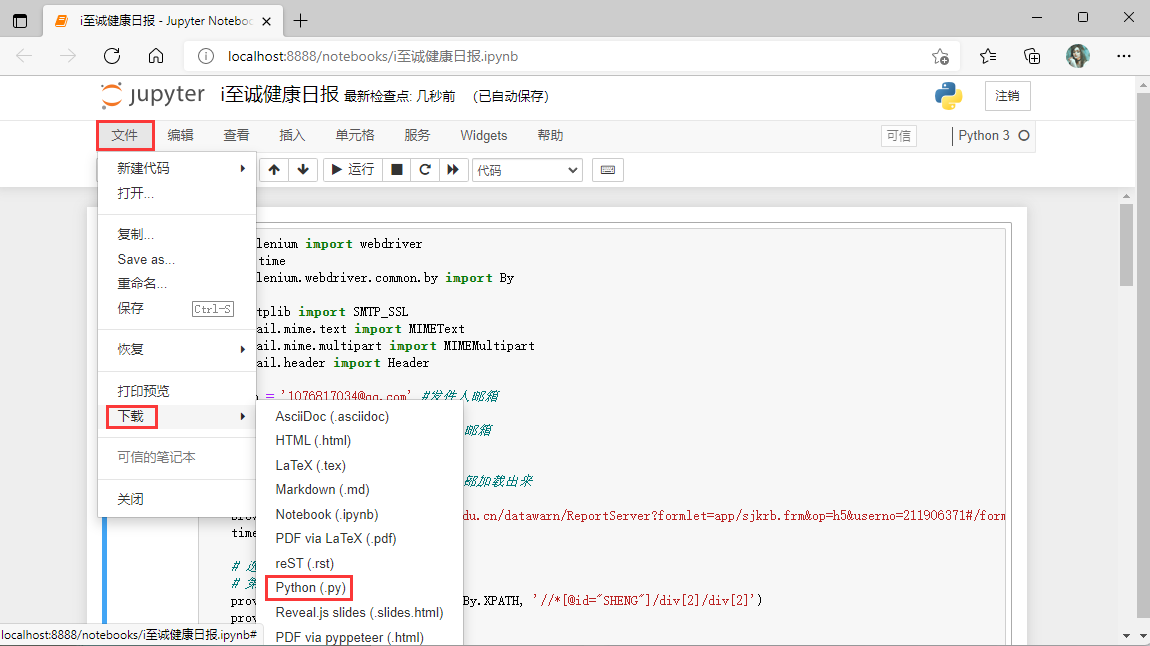Restart and run all with fast-forward icon
The image size is (1150, 646).
453,170
